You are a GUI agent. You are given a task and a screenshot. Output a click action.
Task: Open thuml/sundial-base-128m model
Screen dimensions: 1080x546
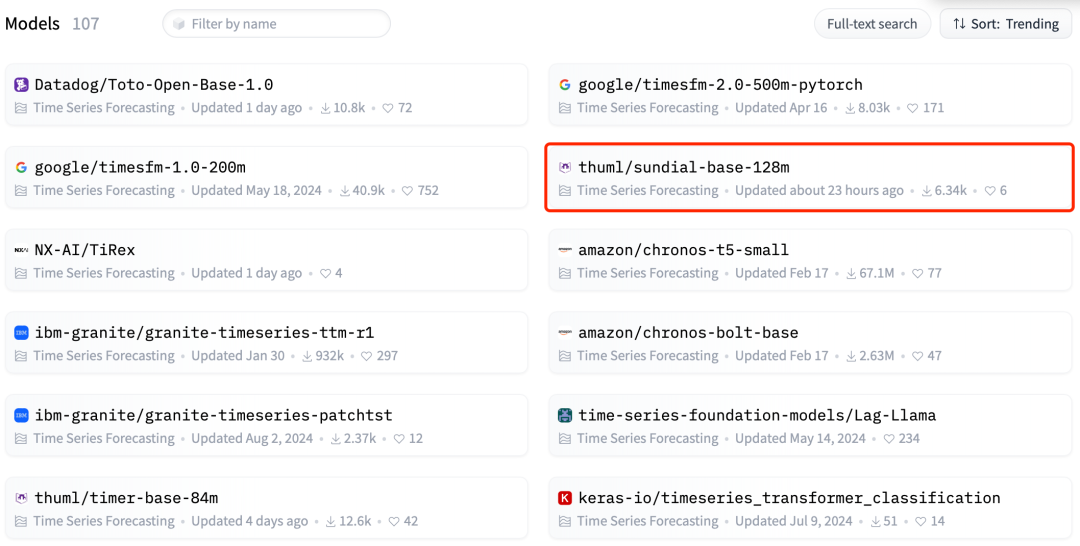pyautogui.click(x=810, y=178)
